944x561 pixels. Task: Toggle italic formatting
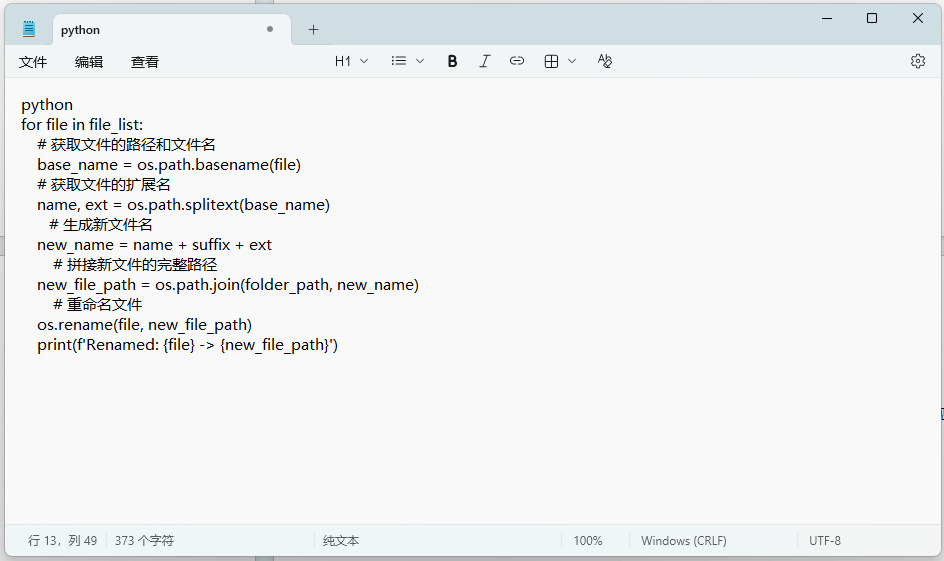(485, 61)
